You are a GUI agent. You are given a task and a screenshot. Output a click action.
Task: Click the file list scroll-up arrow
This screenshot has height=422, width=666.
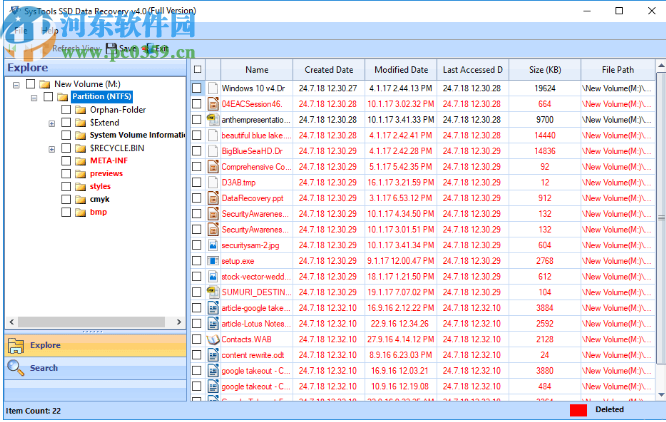coord(661,66)
